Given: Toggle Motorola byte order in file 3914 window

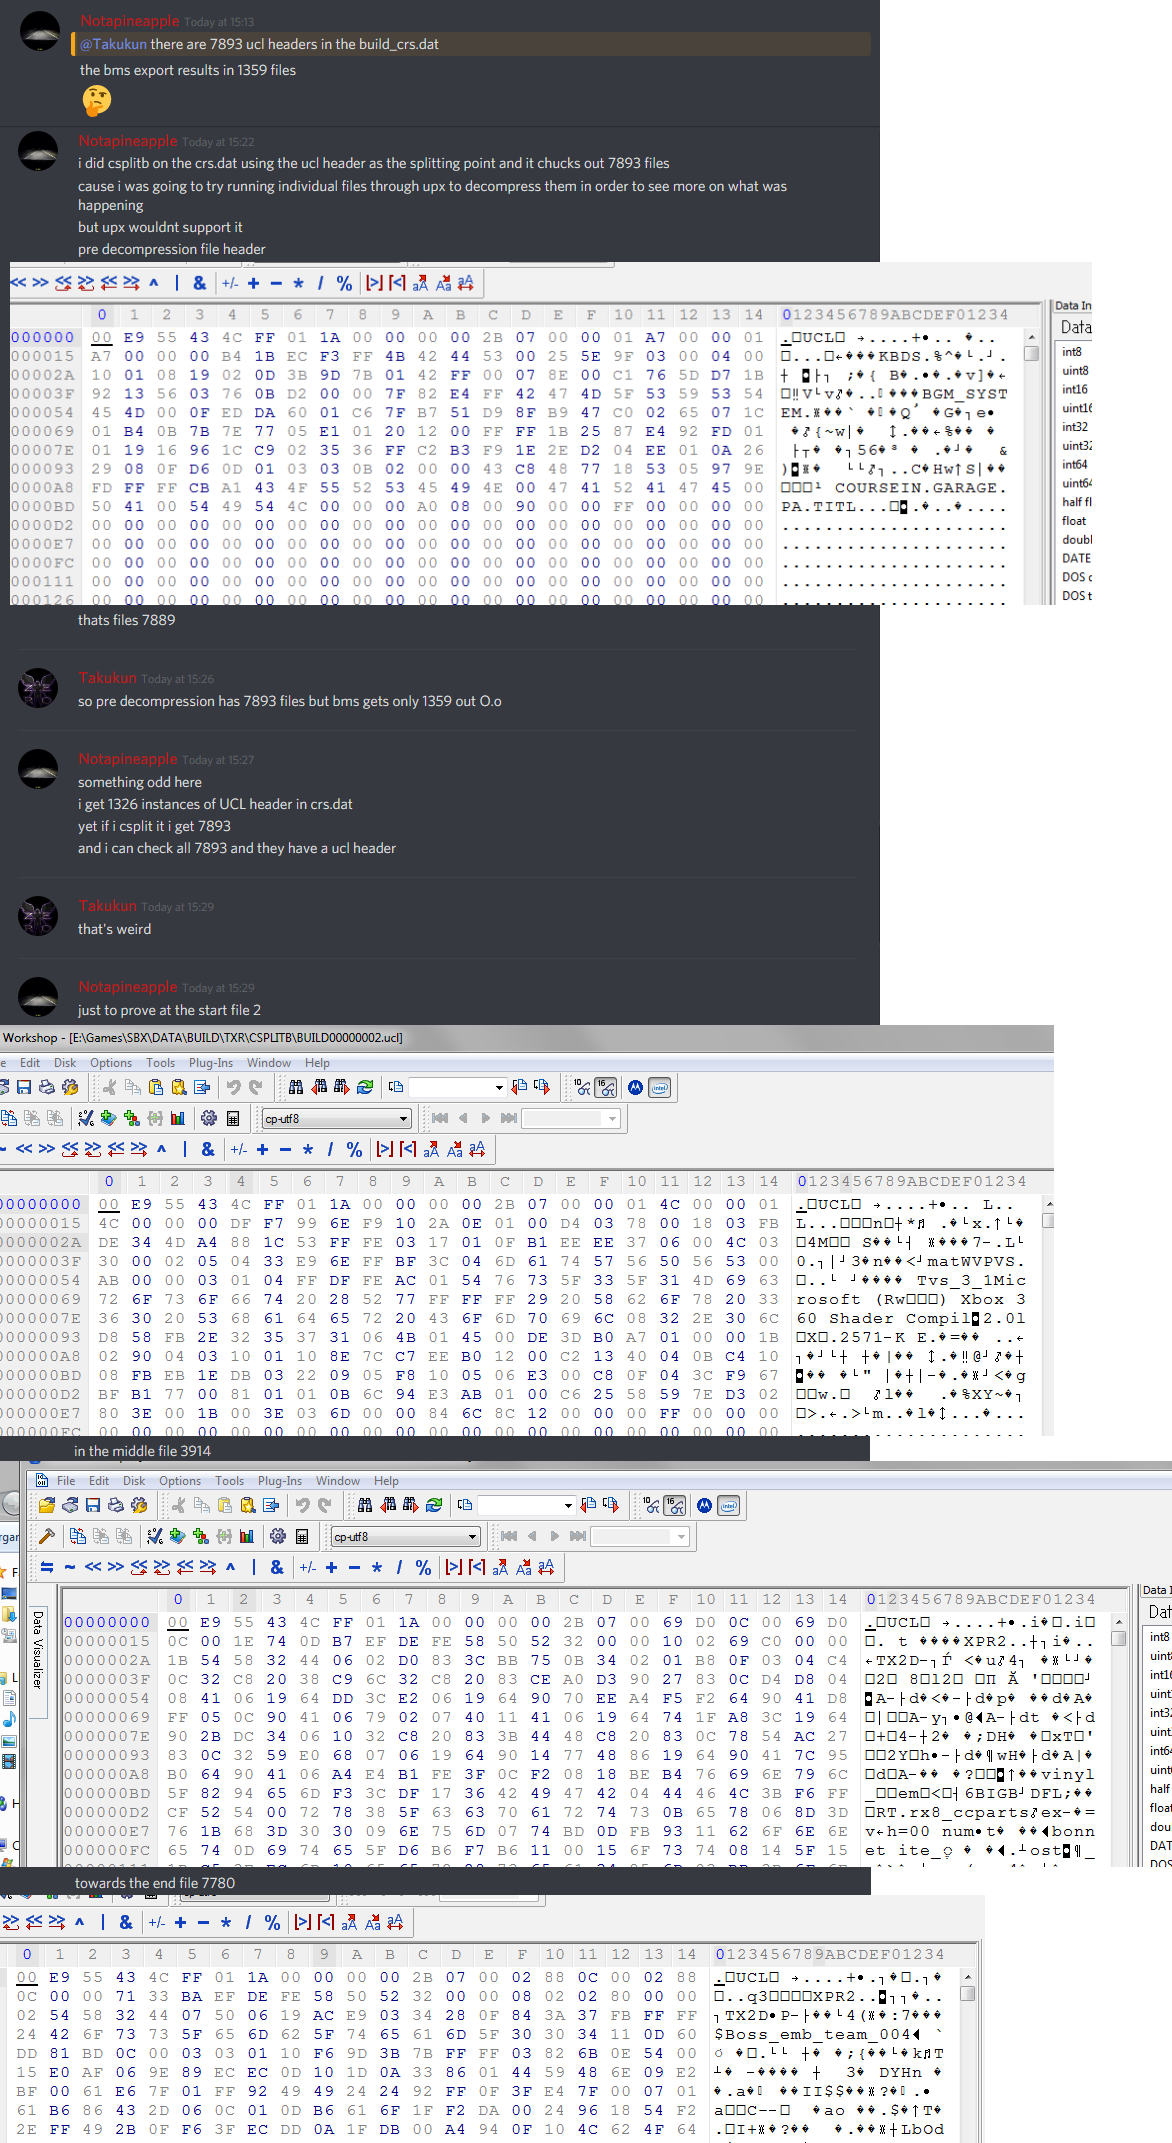Looking at the screenshot, I should click(x=704, y=1505).
